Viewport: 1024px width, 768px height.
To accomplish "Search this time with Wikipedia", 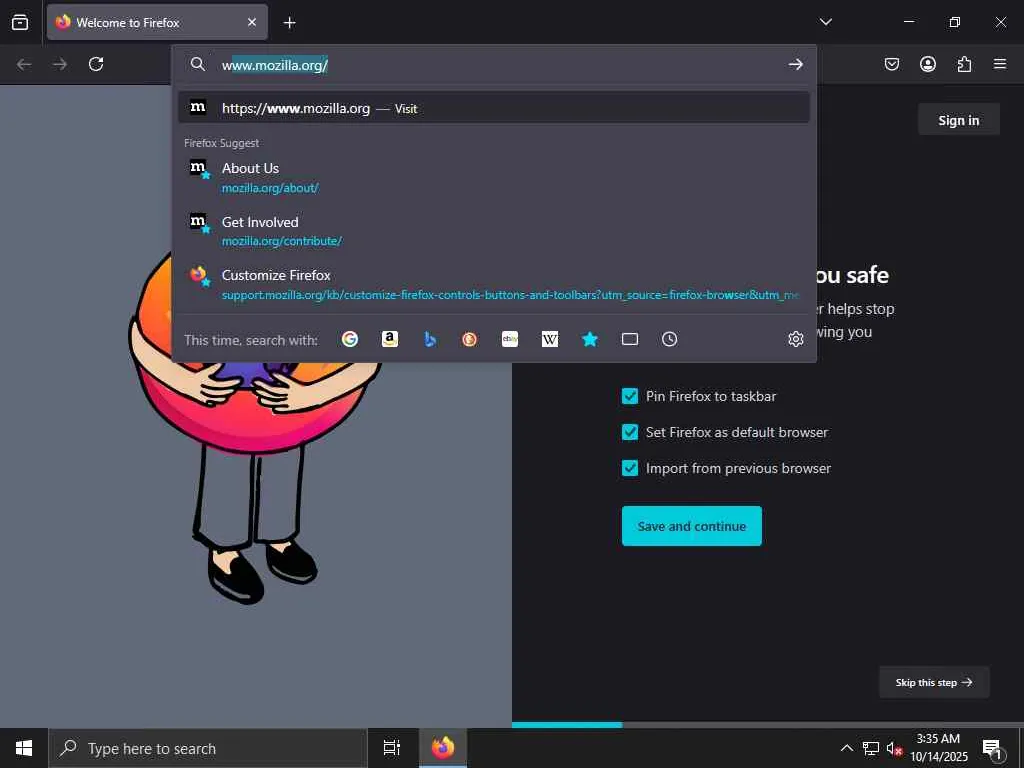I will click(x=550, y=339).
